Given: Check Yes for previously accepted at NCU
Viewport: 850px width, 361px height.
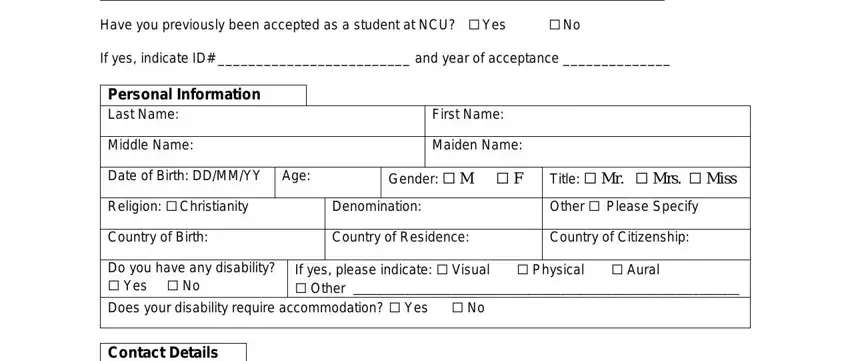Looking at the screenshot, I should pos(474,24).
